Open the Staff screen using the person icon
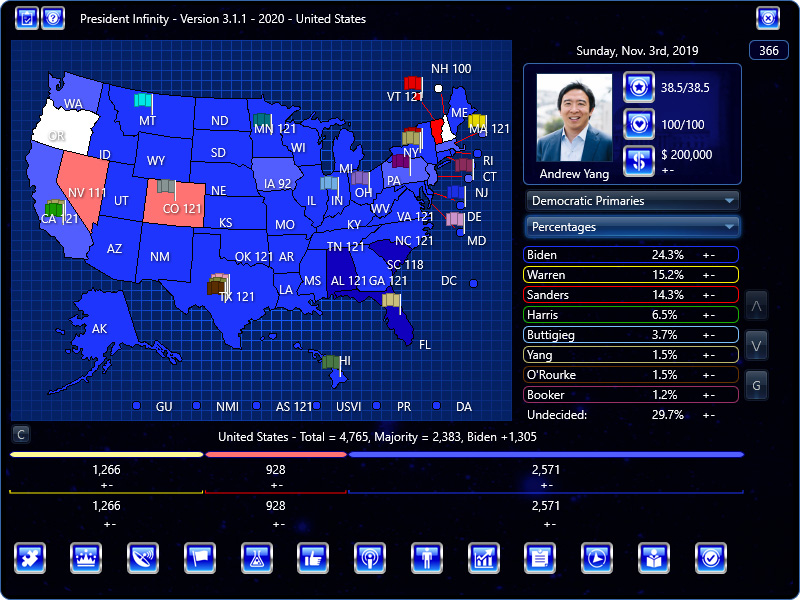The width and height of the screenshot is (800, 600). tap(428, 559)
